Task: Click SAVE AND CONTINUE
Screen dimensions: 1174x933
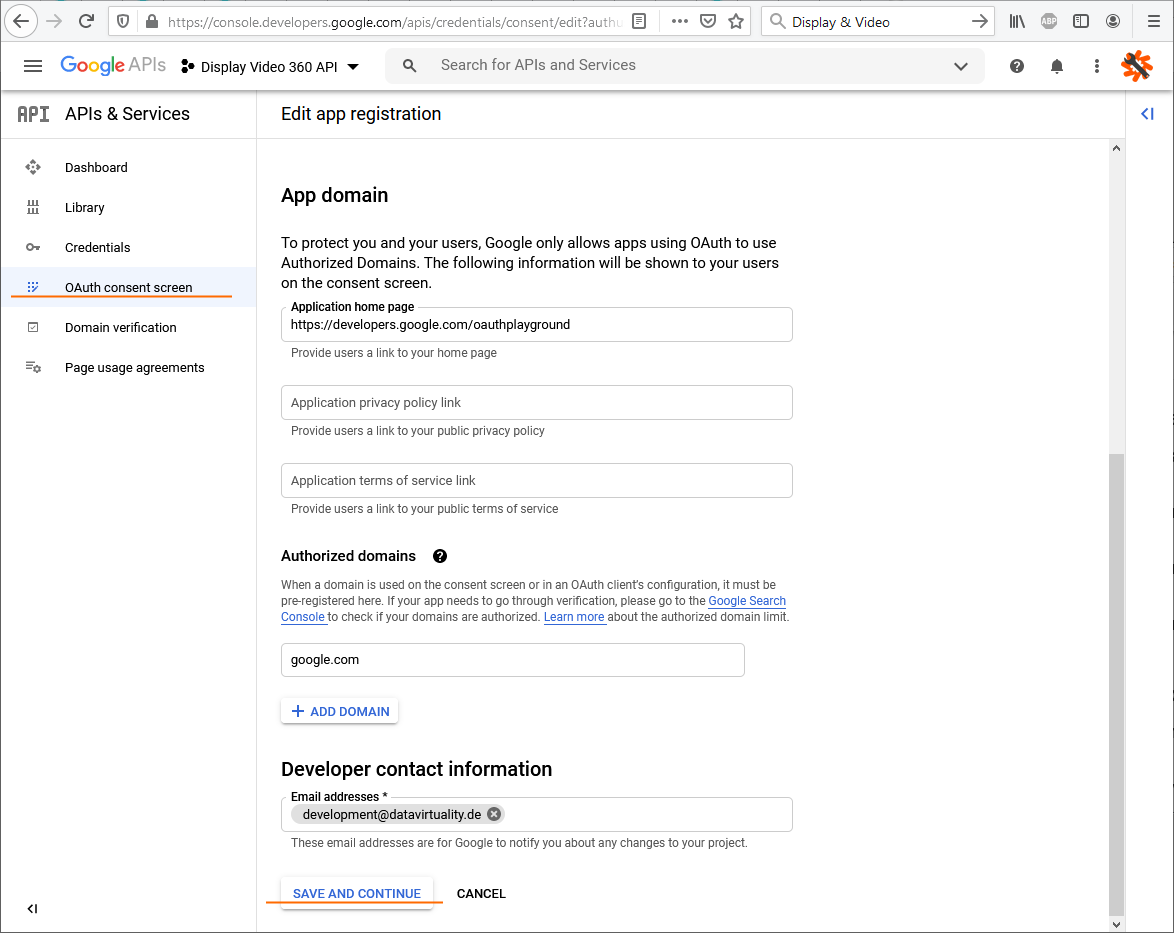Action: [x=356, y=893]
